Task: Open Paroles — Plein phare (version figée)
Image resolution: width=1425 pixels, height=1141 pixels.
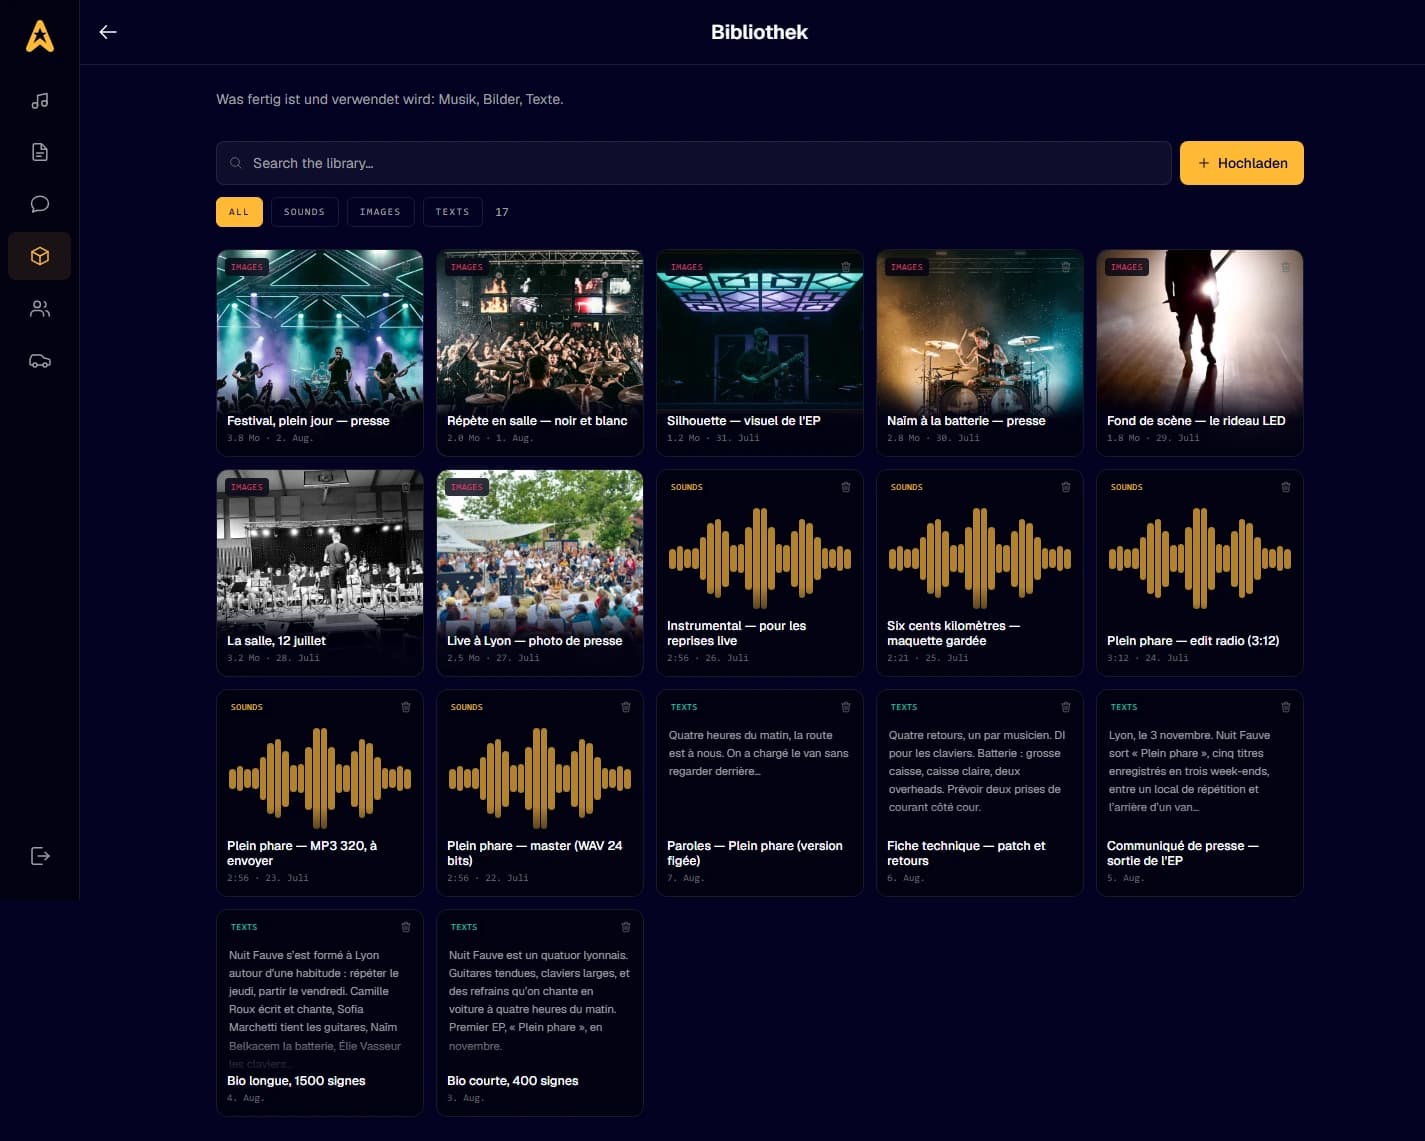Action: tap(760, 793)
